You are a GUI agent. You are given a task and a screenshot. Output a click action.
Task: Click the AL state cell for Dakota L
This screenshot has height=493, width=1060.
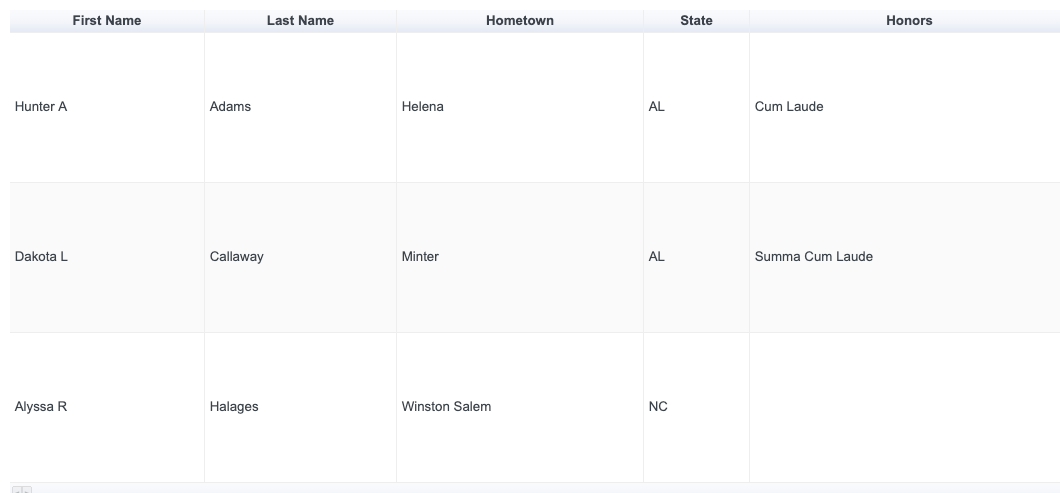click(x=656, y=257)
